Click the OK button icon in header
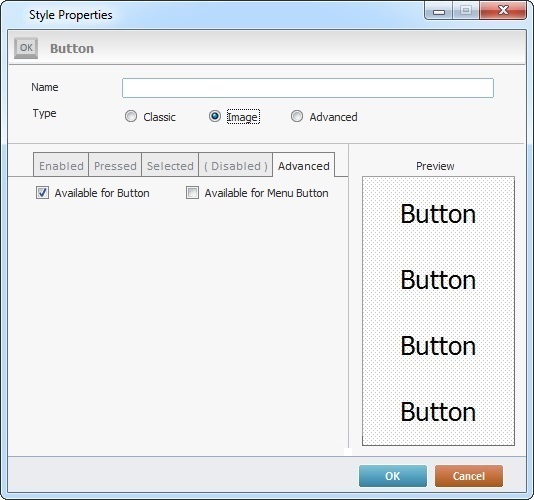 pyautogui.click(x=26, y=48)
